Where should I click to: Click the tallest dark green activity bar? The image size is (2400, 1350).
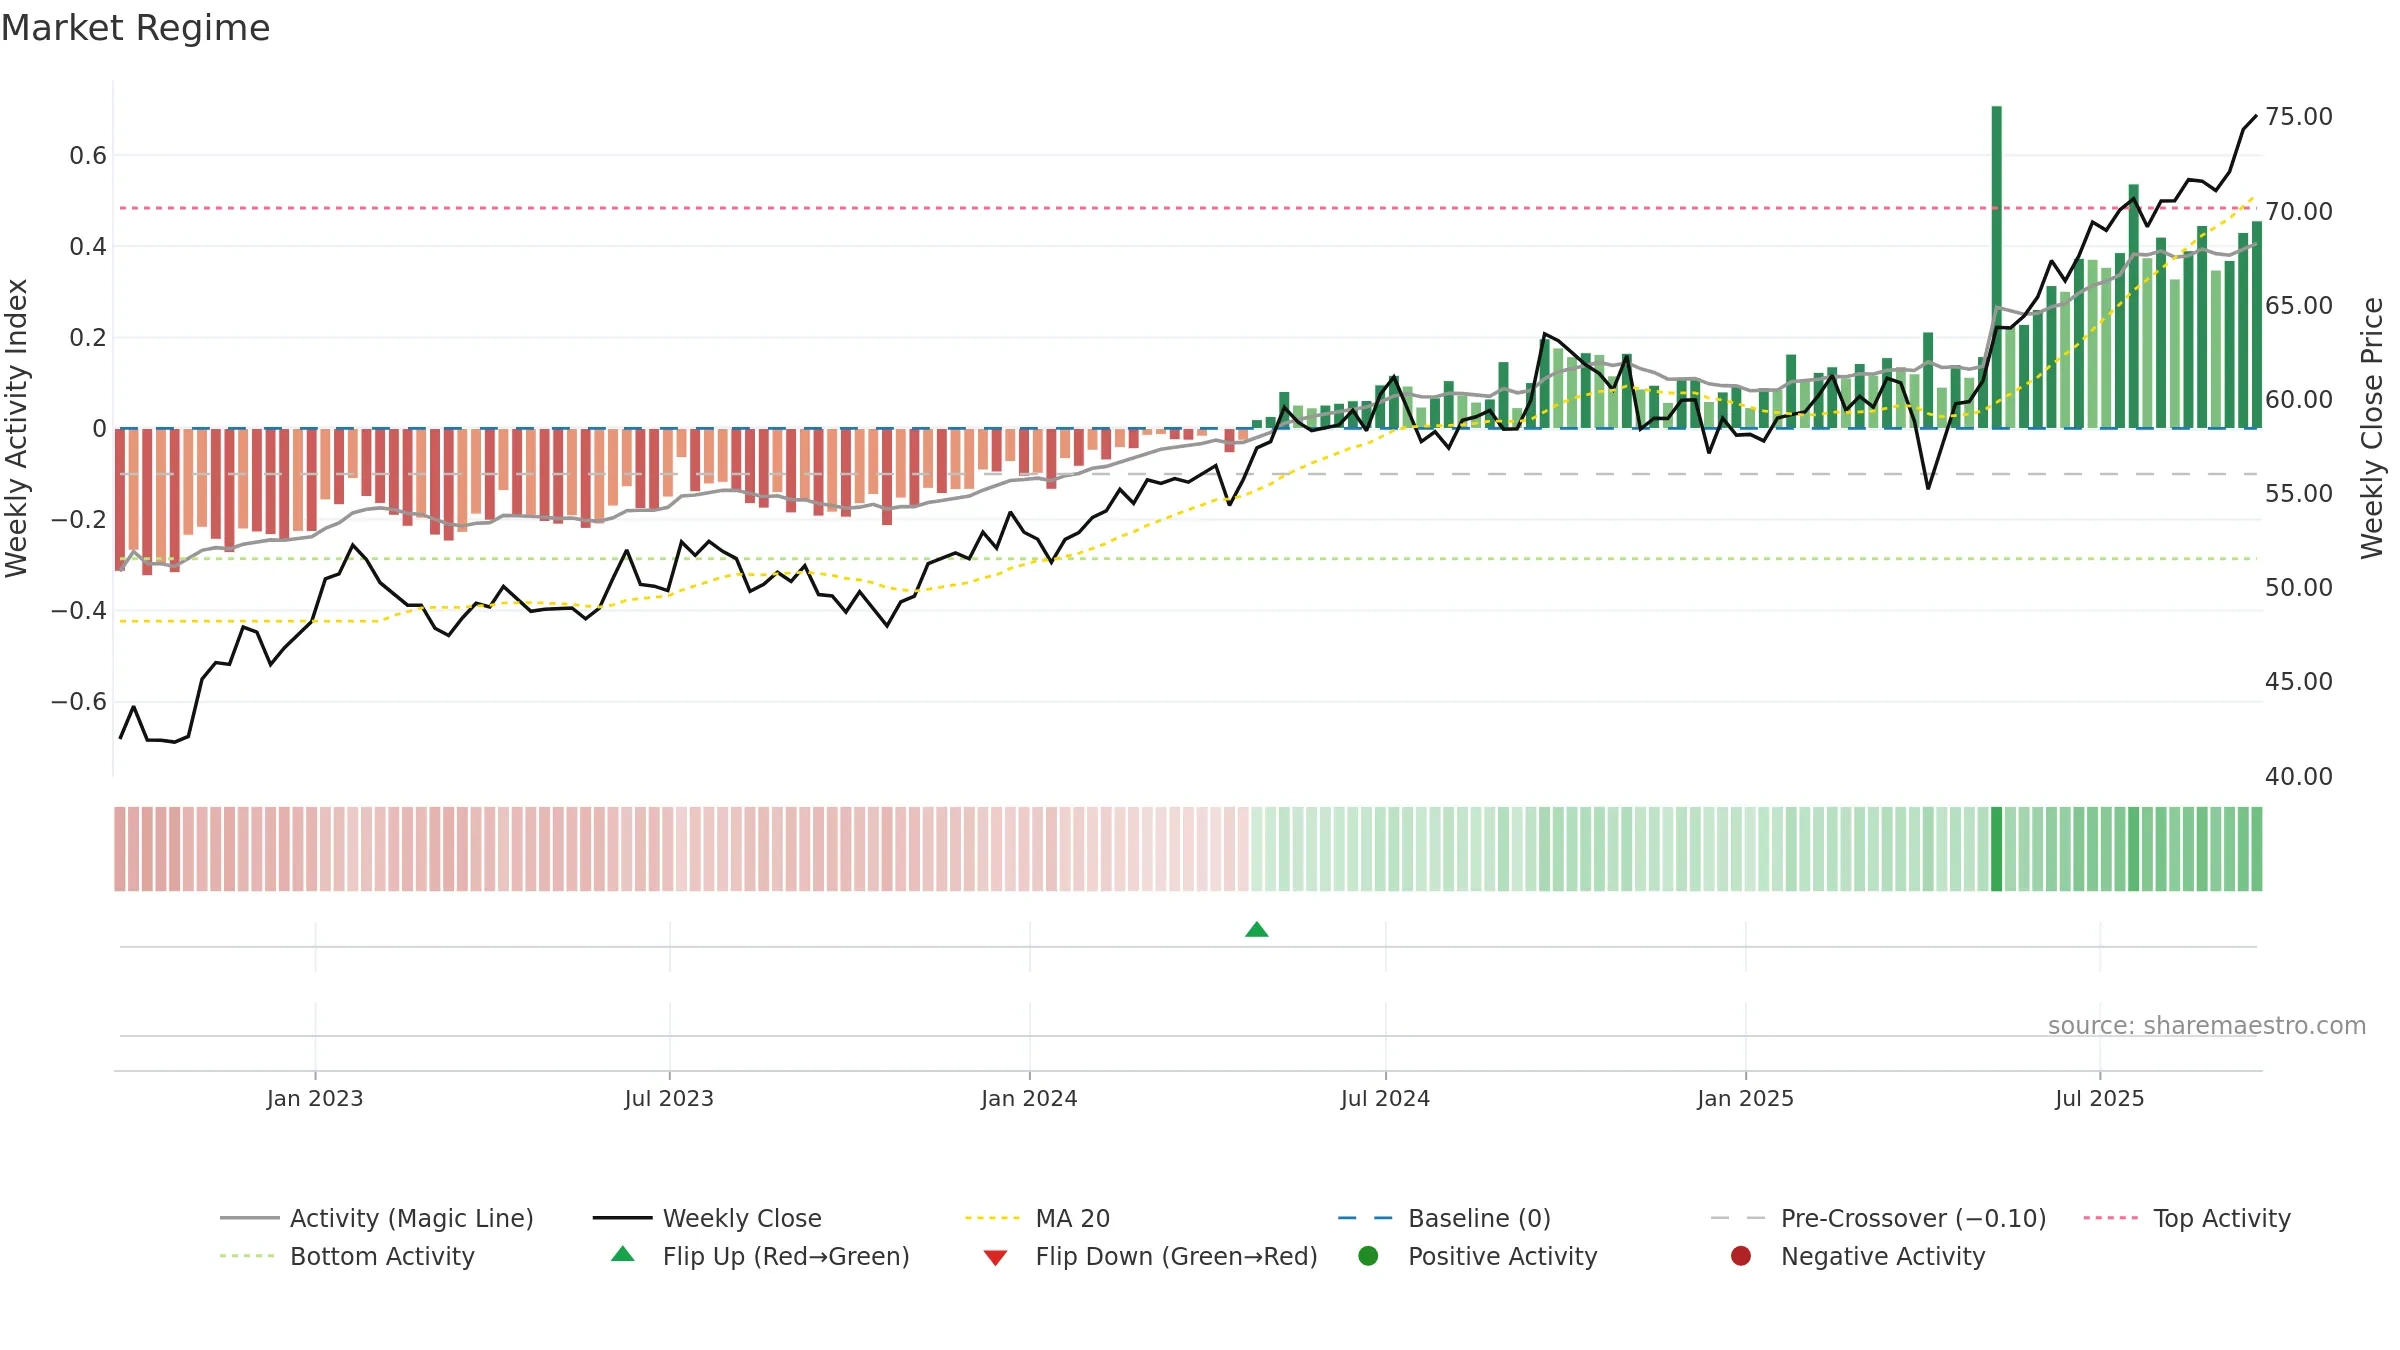click(1996, 267)
